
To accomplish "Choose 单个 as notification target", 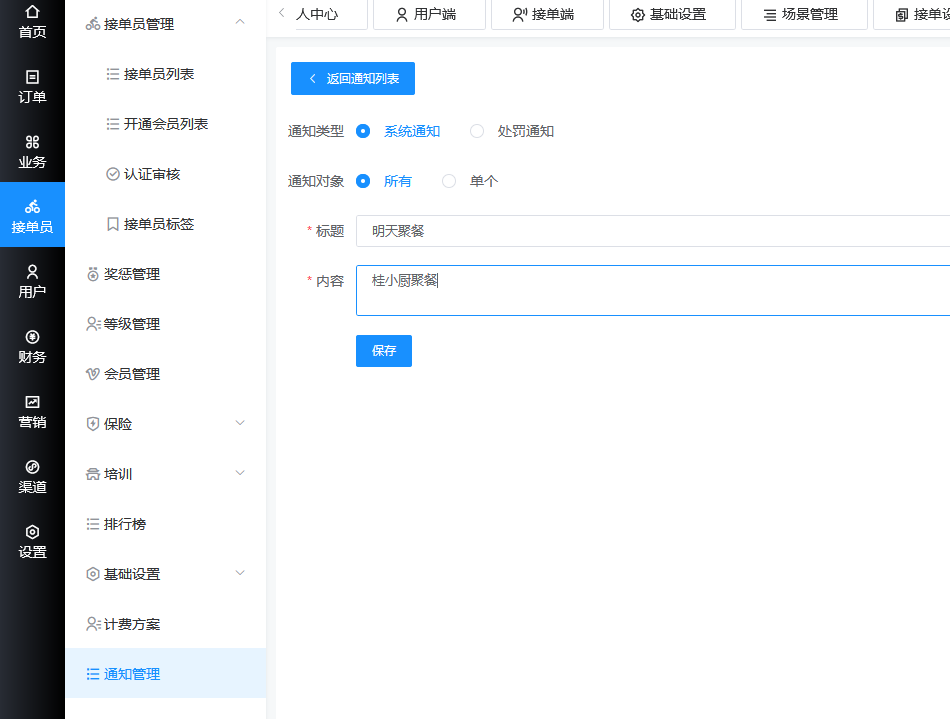I will 449,181.
